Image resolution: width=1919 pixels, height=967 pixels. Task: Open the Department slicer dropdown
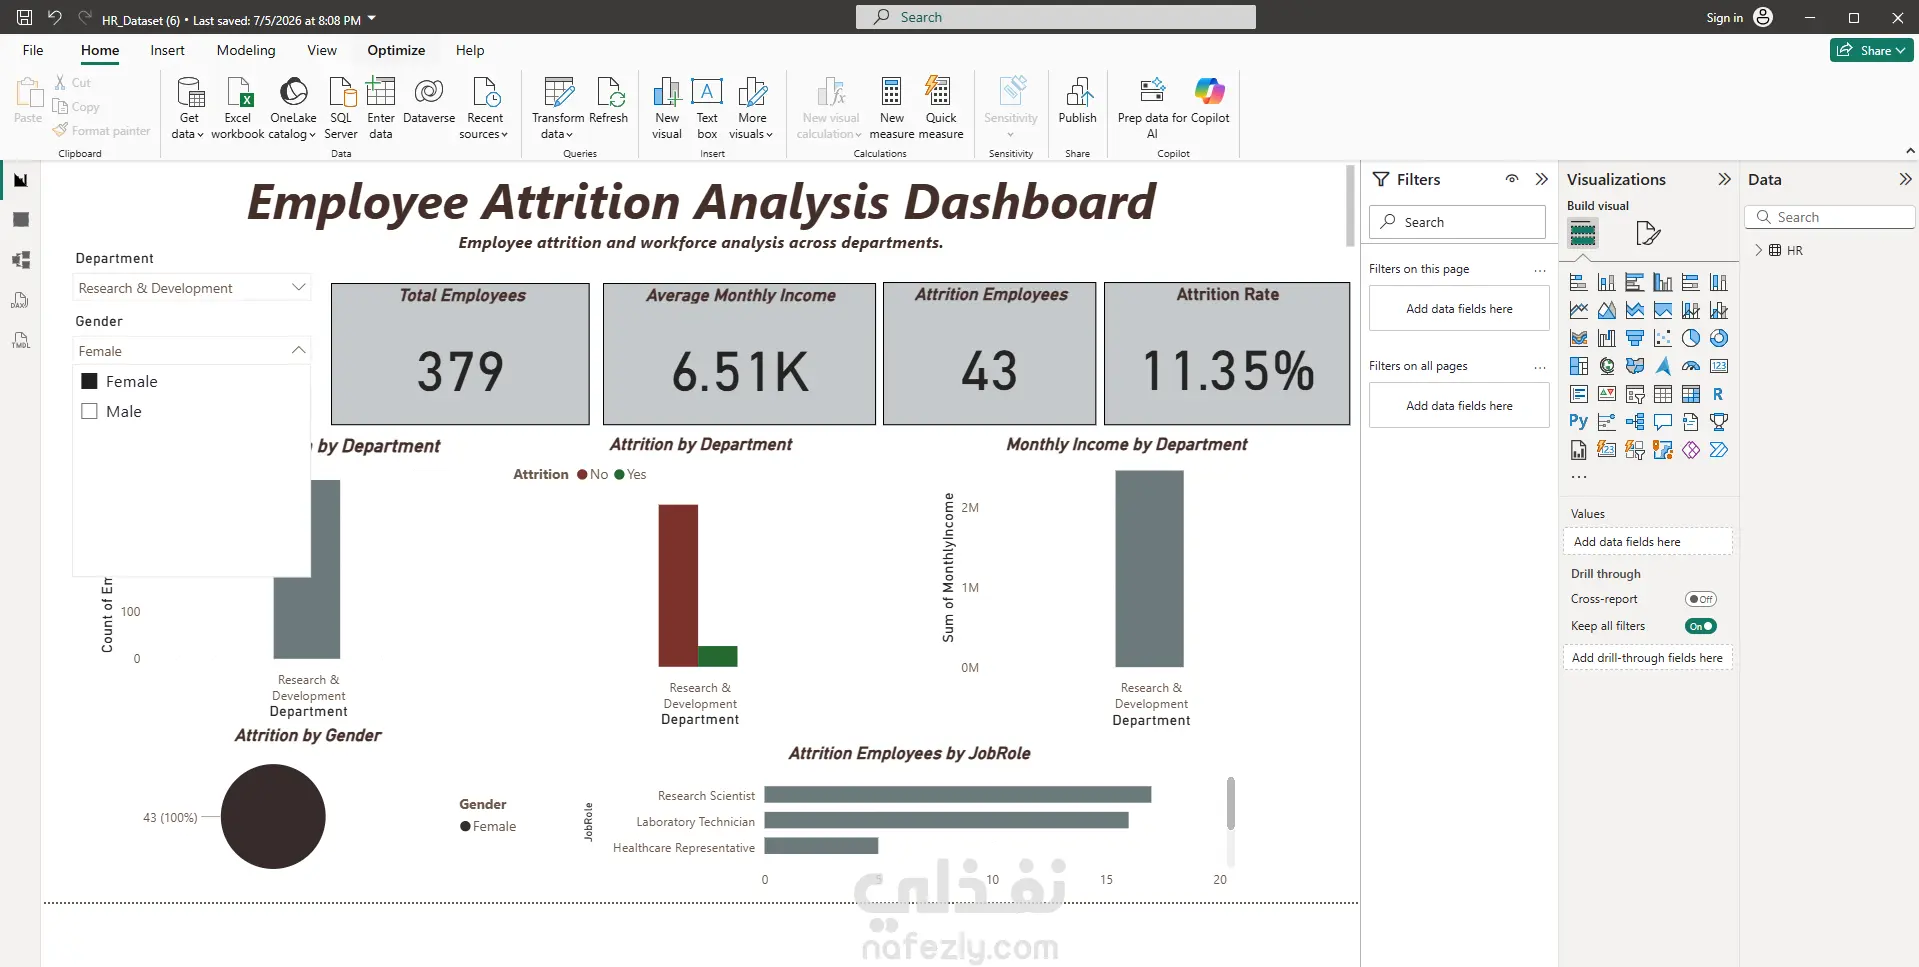(x=298, y=288)
